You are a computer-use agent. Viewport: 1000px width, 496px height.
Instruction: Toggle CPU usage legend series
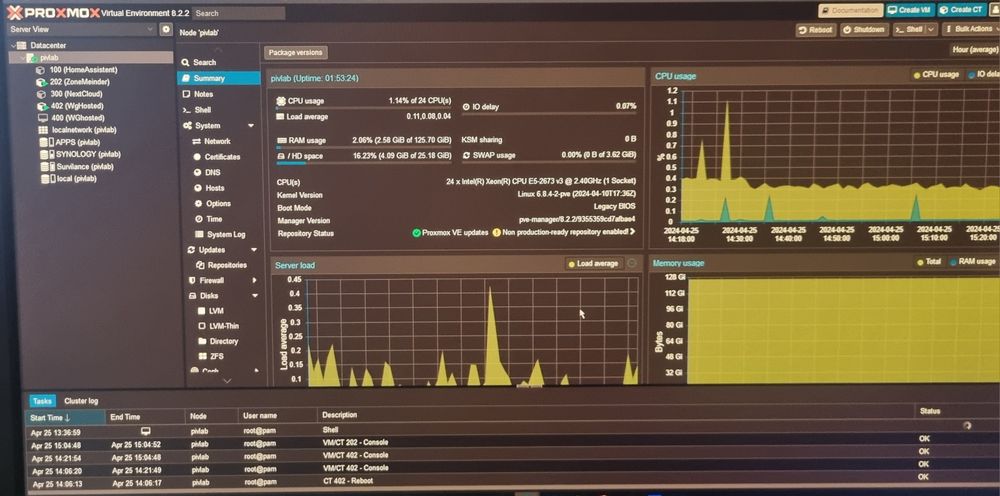point(936,75)
